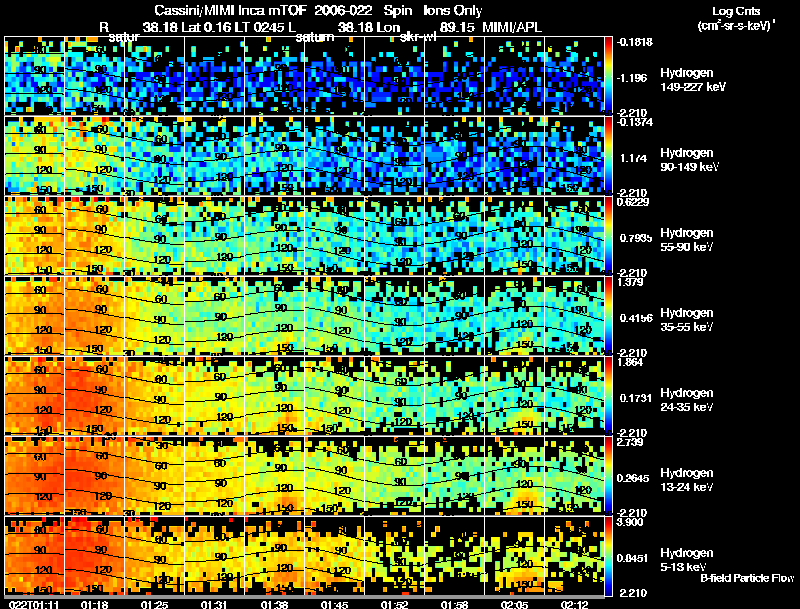
Task: Click the '02:12' time axis label
Action: (x=574, y=605)
